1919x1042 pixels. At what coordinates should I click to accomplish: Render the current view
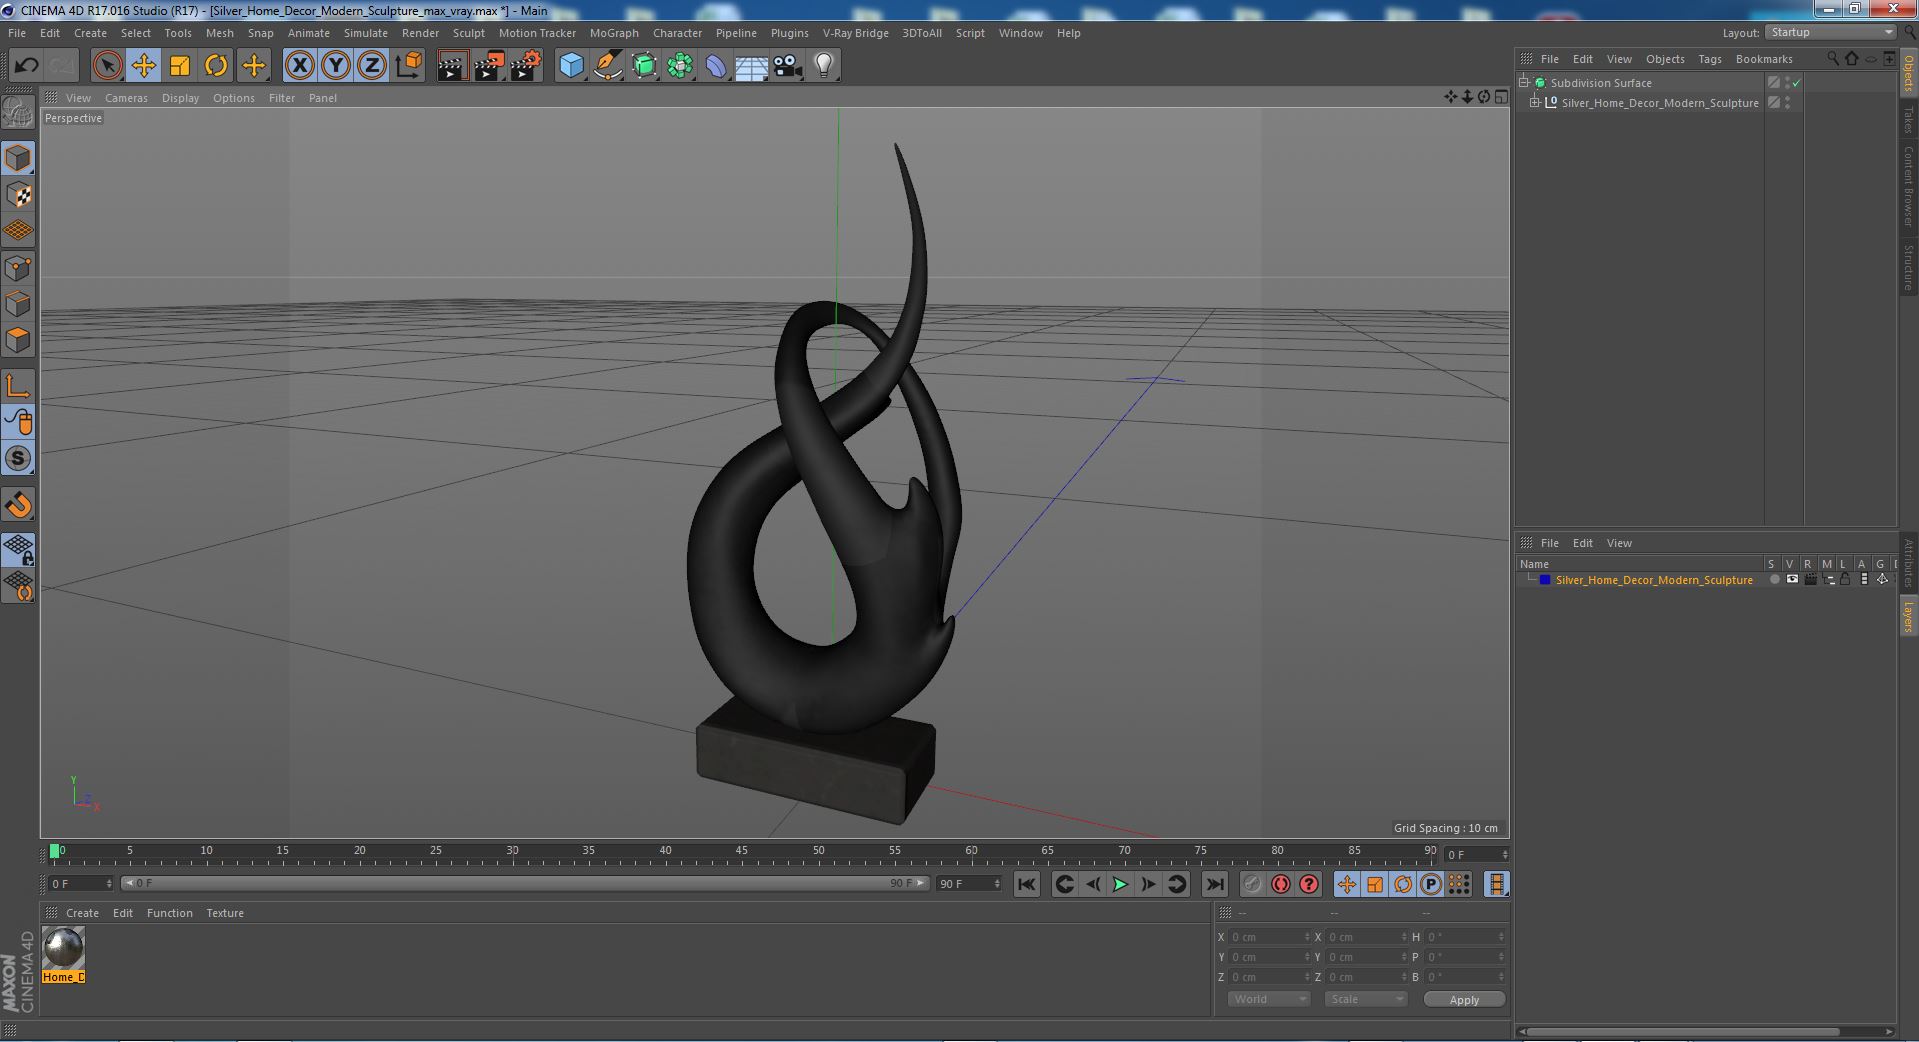click(452, 66)
